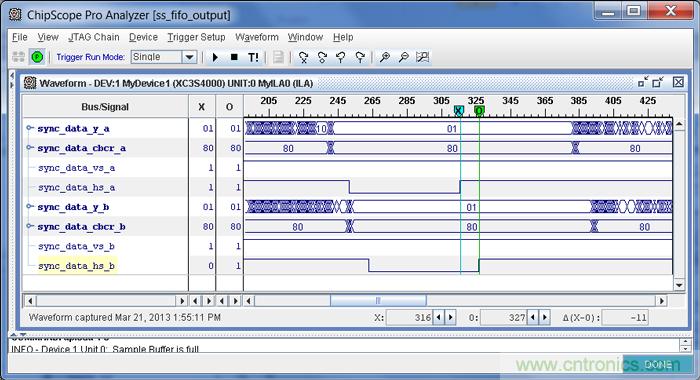Click the go to X cursor icon
This screenshot has height=380, width=700.
pyautogui.click(x=304, y=57)
